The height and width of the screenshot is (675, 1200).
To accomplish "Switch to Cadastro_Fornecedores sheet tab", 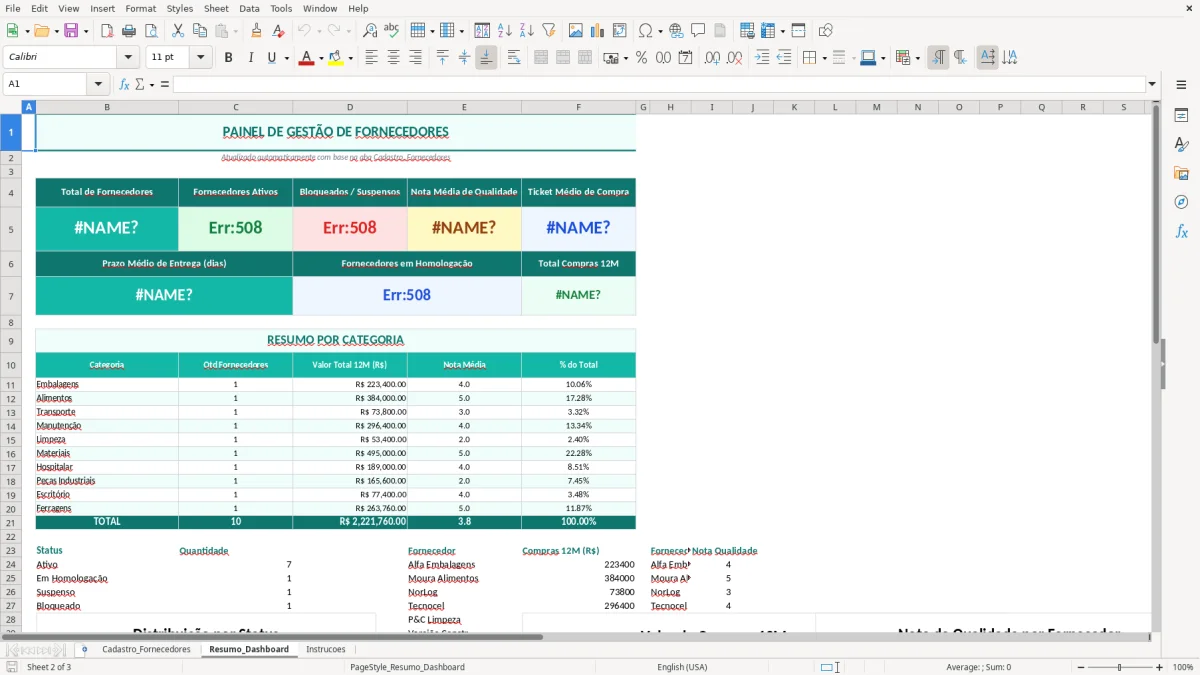I will click(146, 649).
